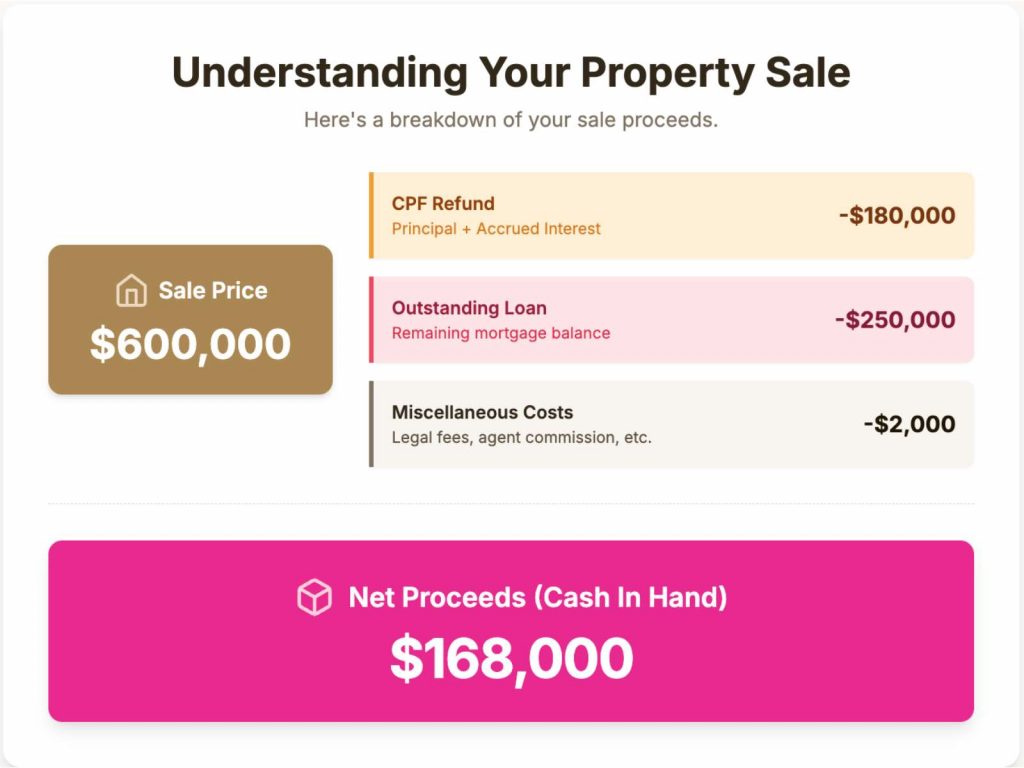The width and height of the screenshot is (1024, 768).
Task: Click the $600,000 sale price amount
Action: [x=190, y=344]
